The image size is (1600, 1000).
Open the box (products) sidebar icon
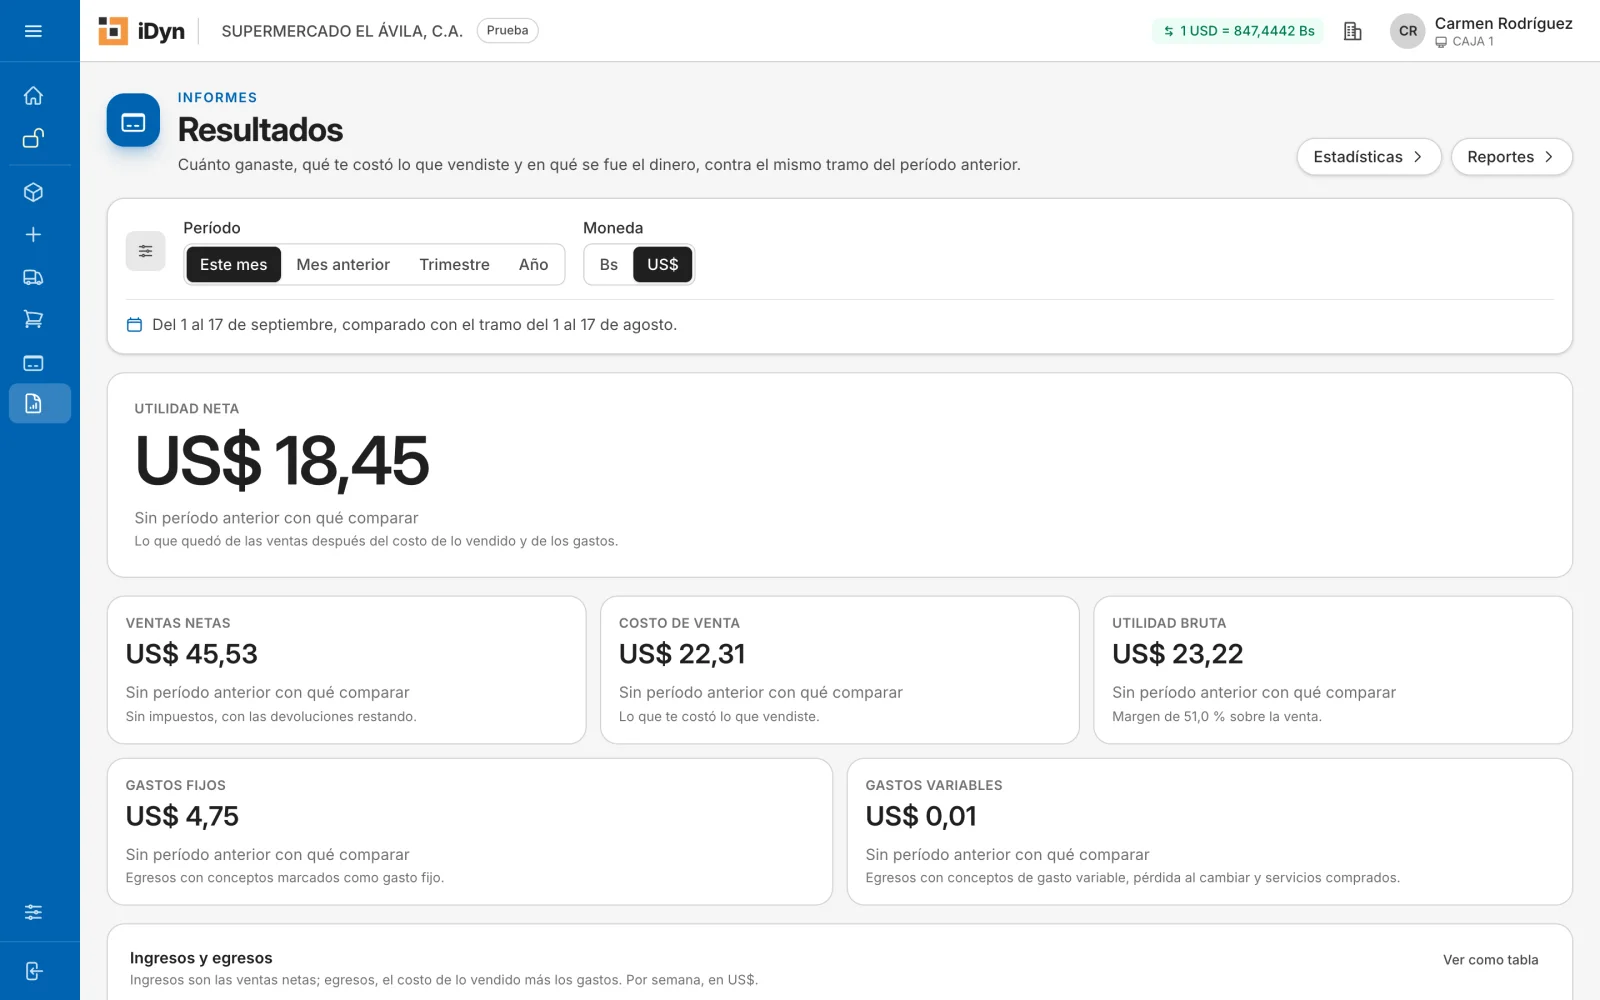[x=33, y=192]
